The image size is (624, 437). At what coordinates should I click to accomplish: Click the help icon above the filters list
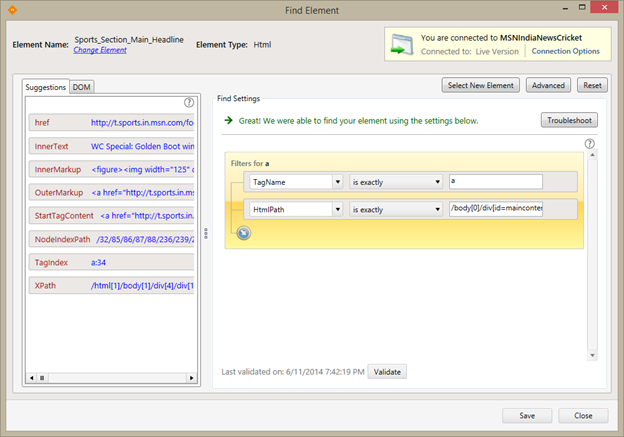[x=589, y=144]
